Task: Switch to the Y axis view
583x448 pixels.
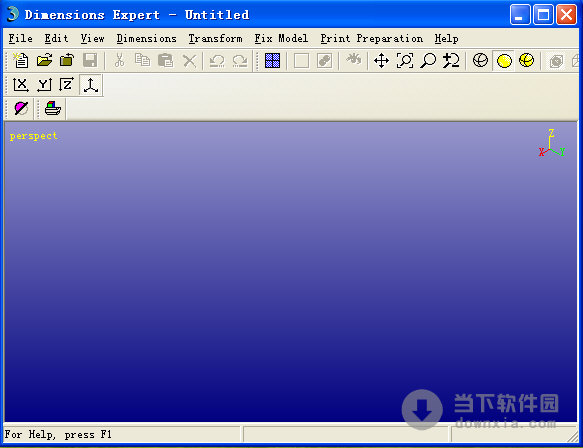Action: tap(44, 85)
